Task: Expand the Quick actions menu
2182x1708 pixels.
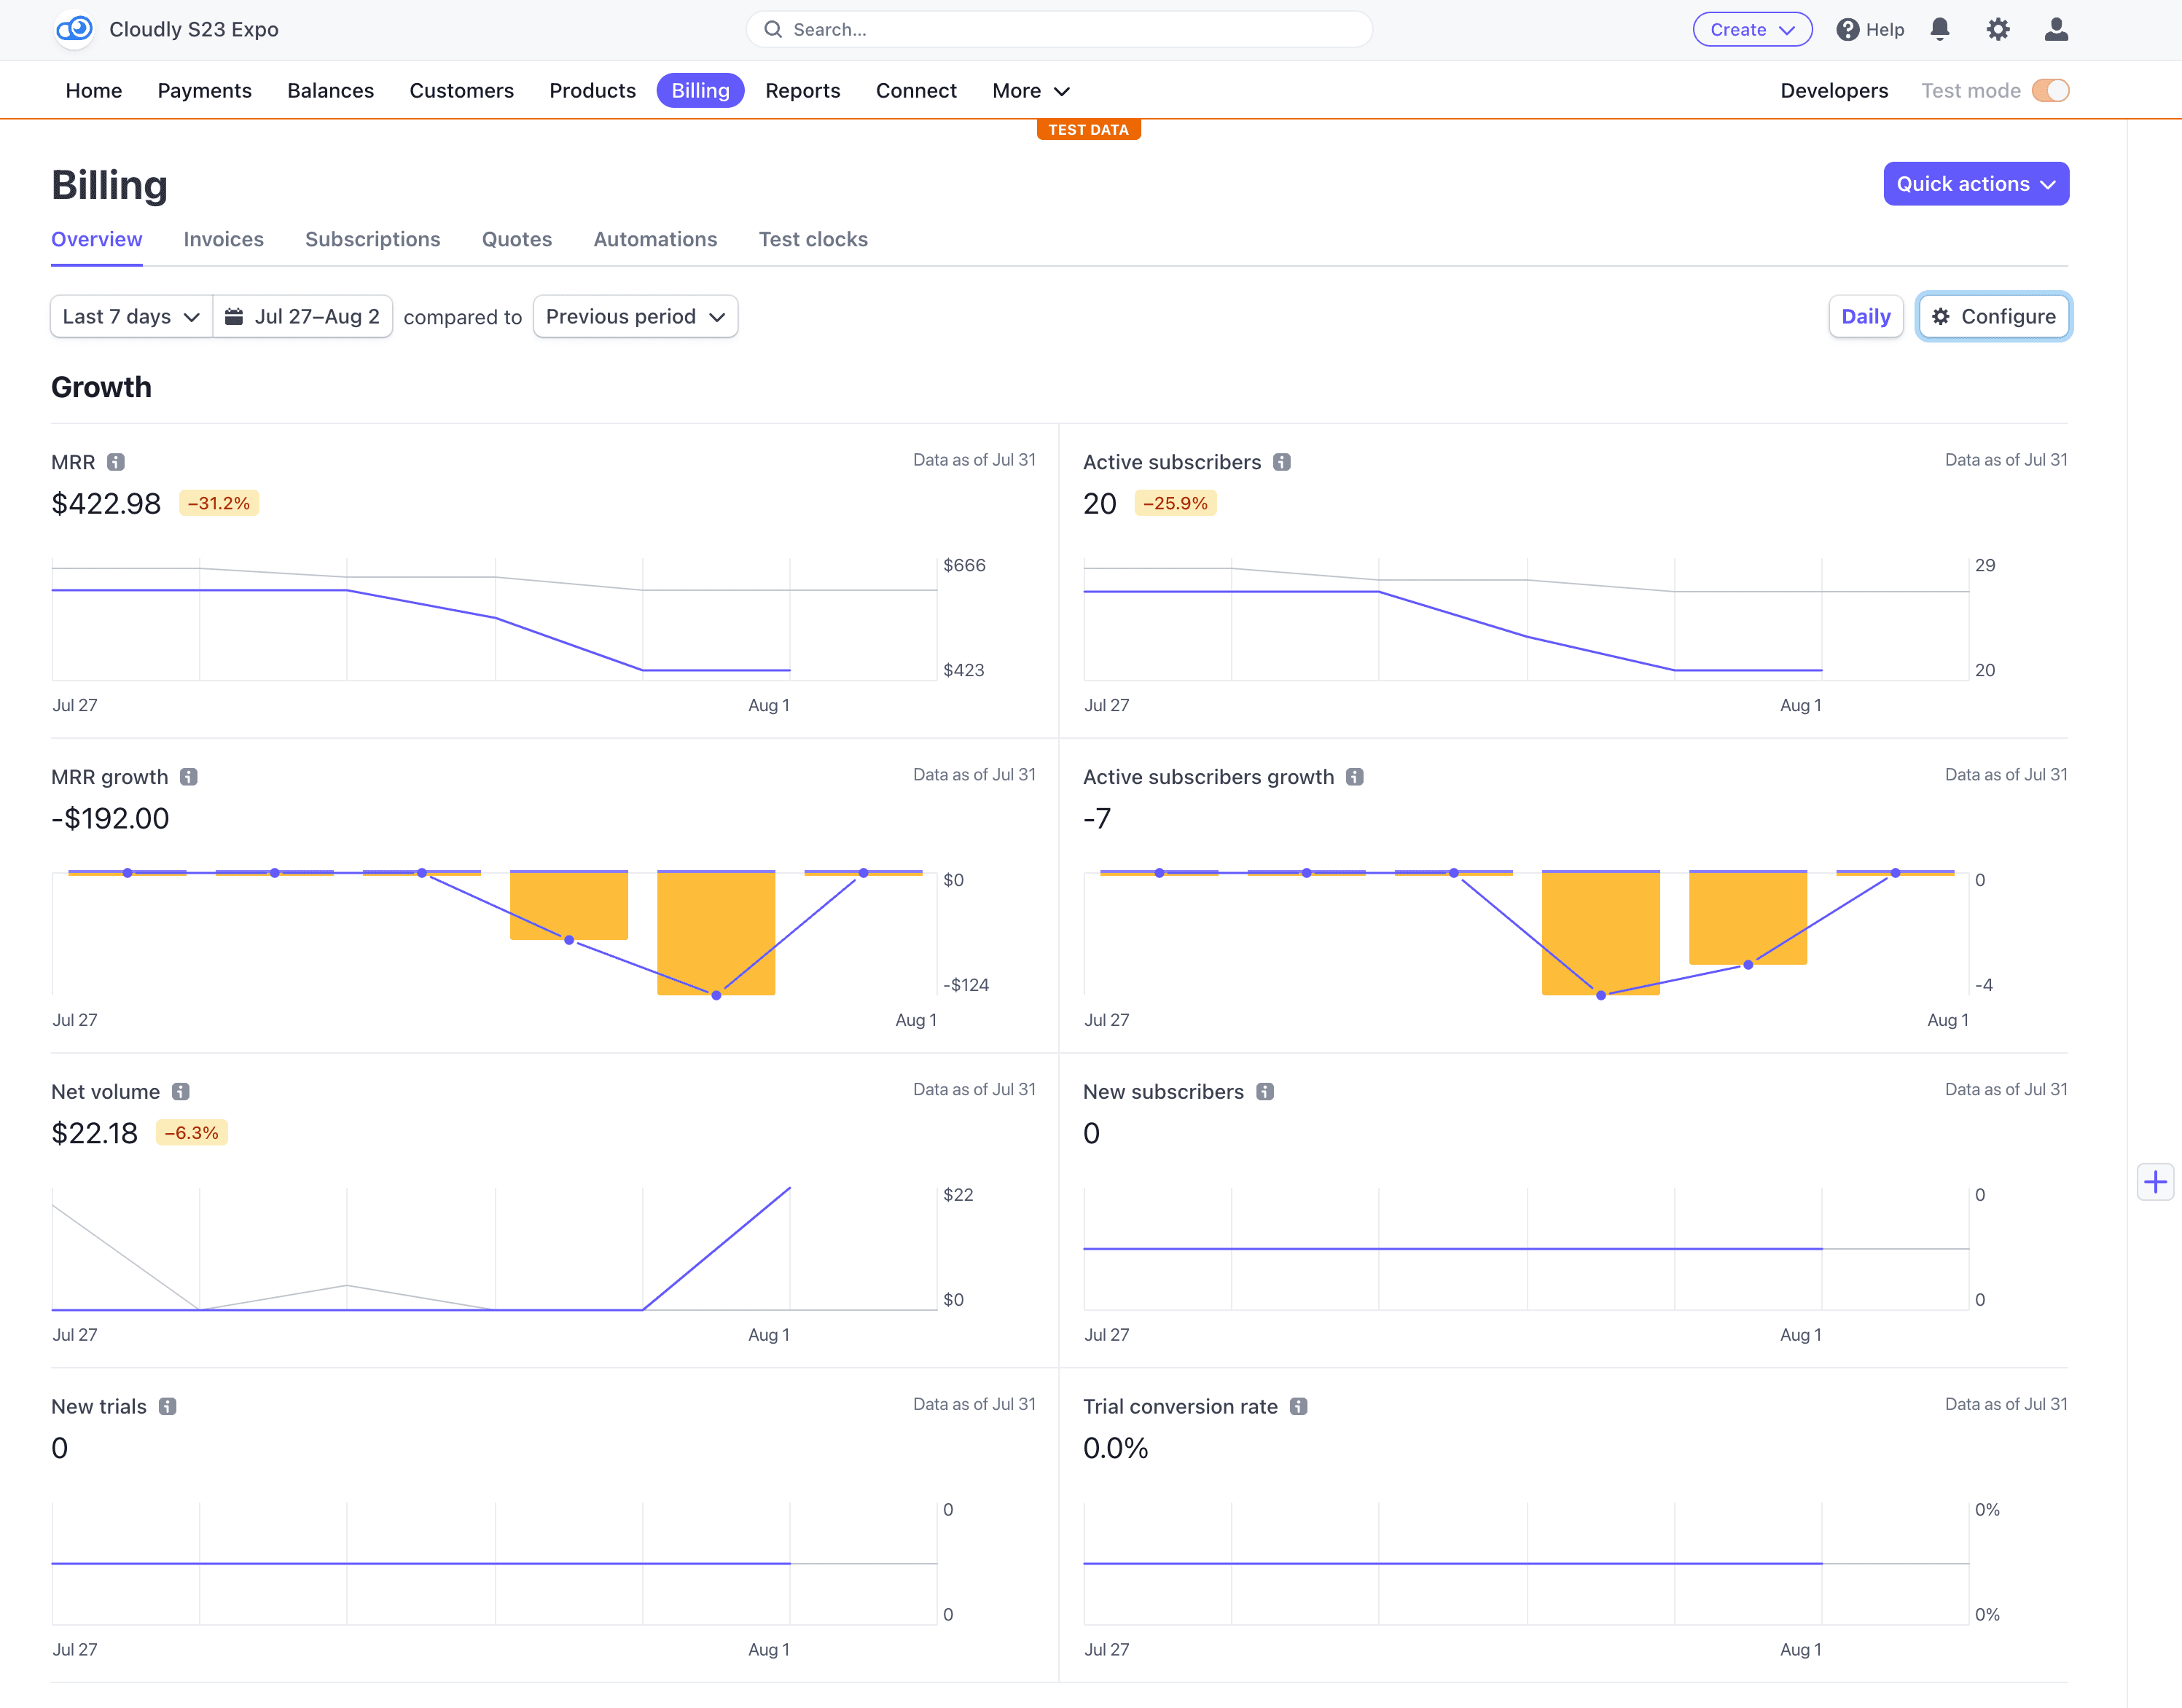Action: 1975,183
